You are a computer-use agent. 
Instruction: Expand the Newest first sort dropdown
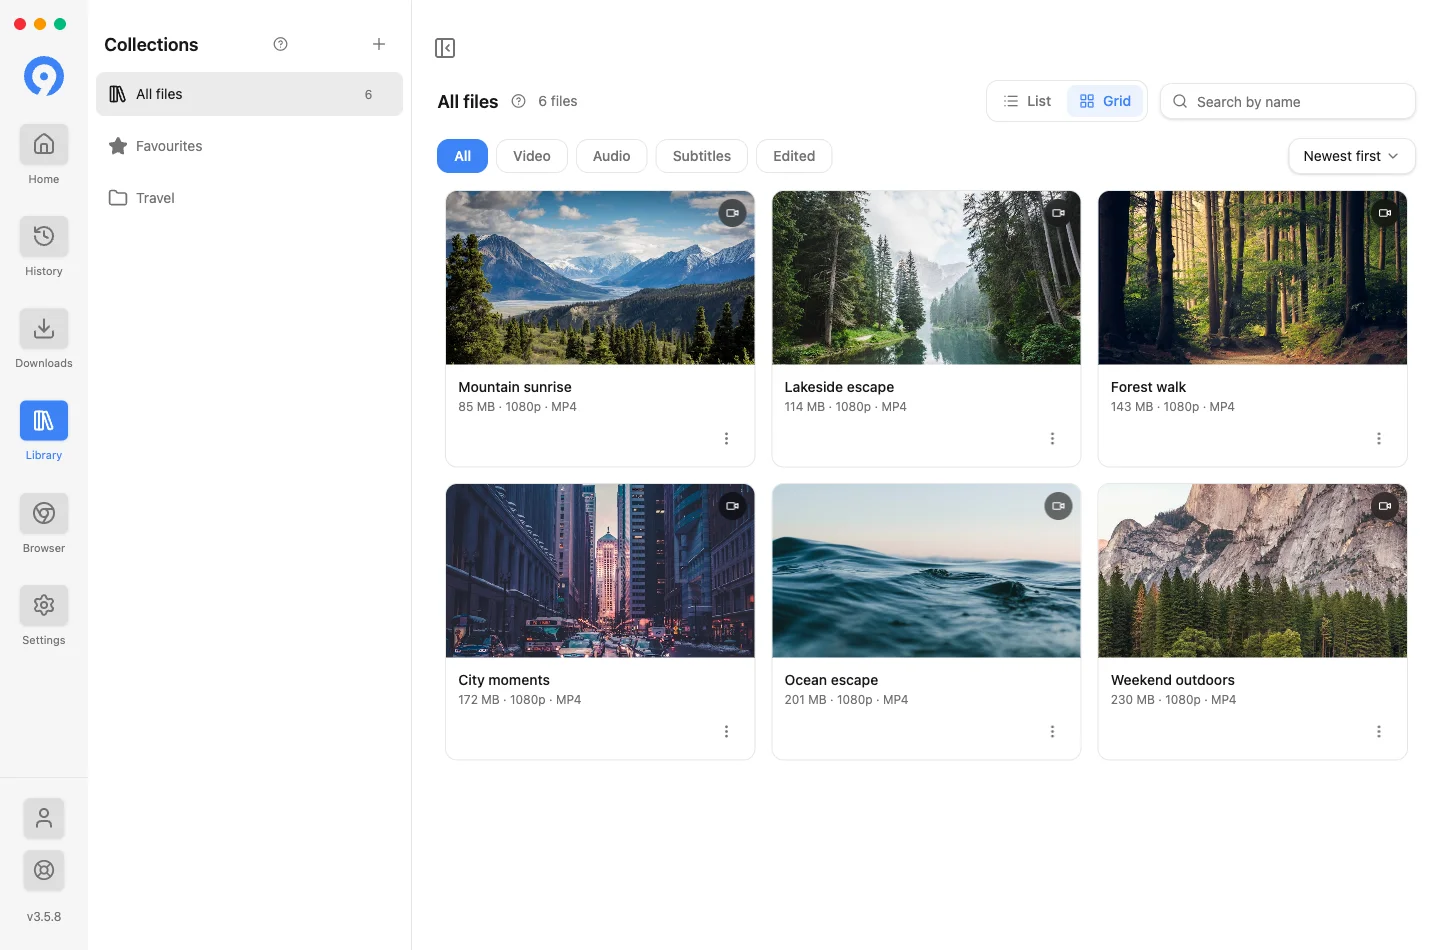[x=1352, y=156]
